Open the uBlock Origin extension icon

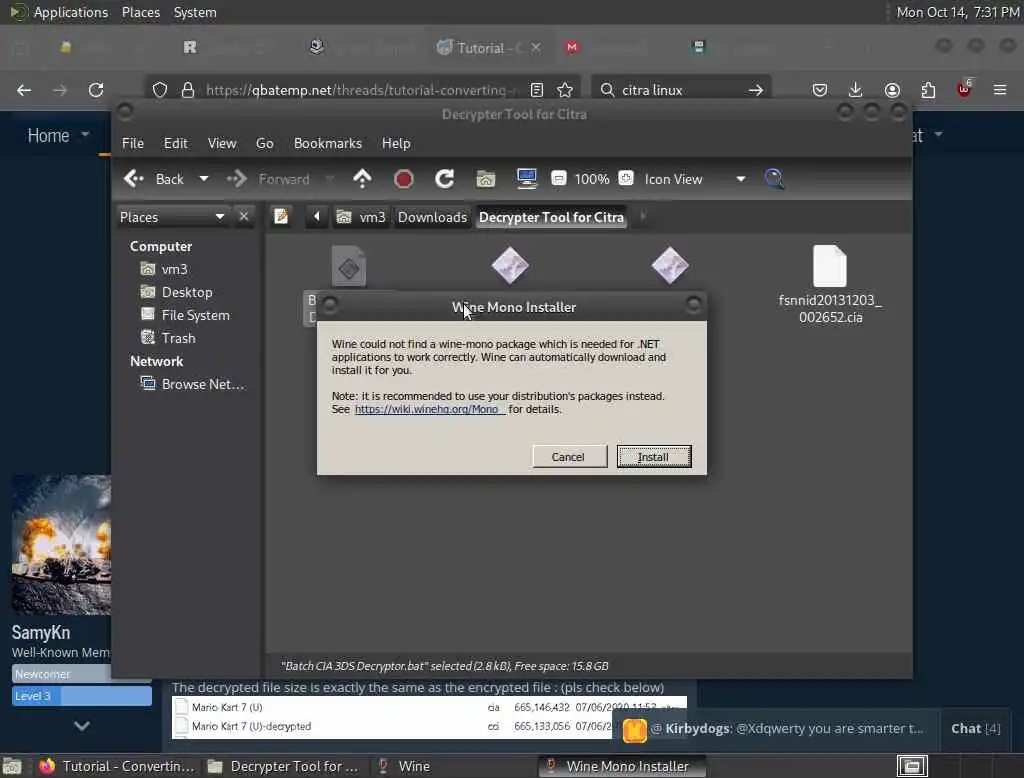click(964, 89)
